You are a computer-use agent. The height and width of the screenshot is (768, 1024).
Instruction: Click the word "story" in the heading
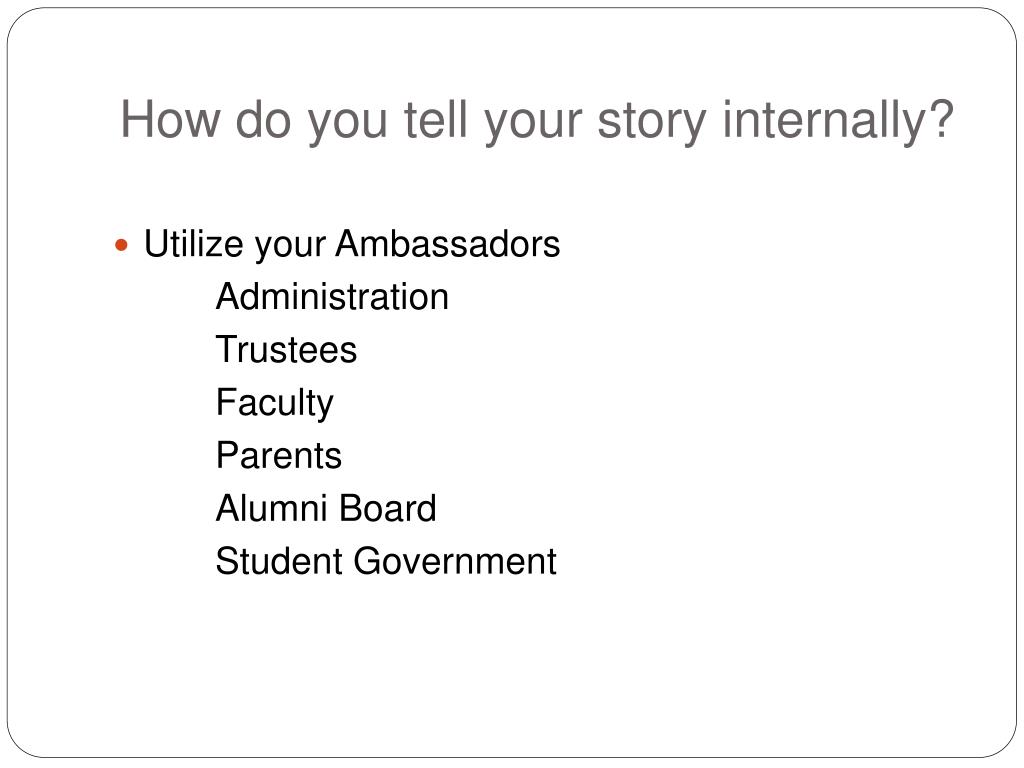tap(652, 122)
